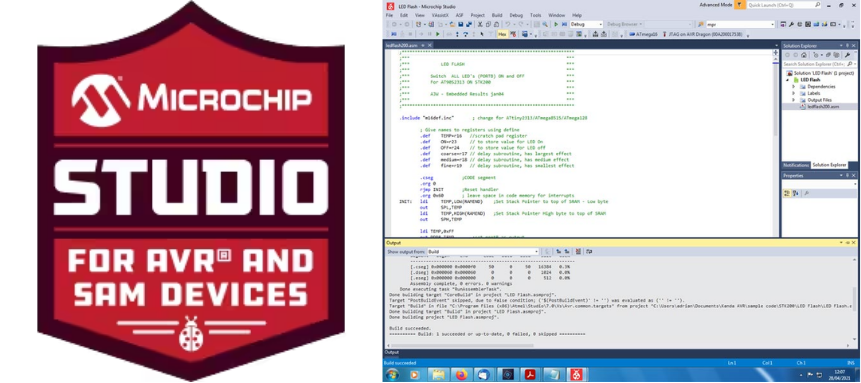Open the Debug configuration dropdown
Screen dimensions: 861x383
[x=586, y=24]
